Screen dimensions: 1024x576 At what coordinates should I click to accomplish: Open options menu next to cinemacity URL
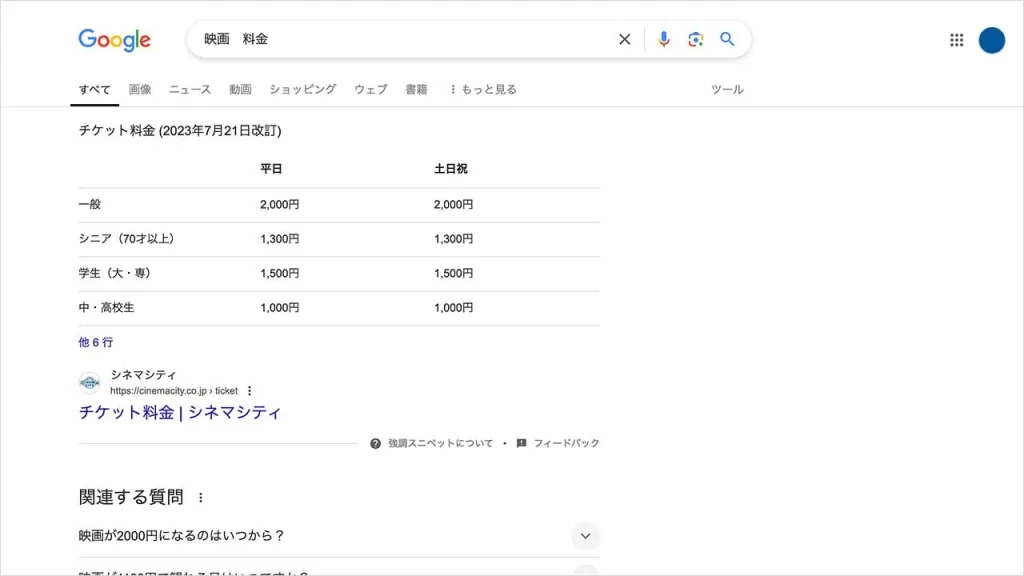pos(250,391)
